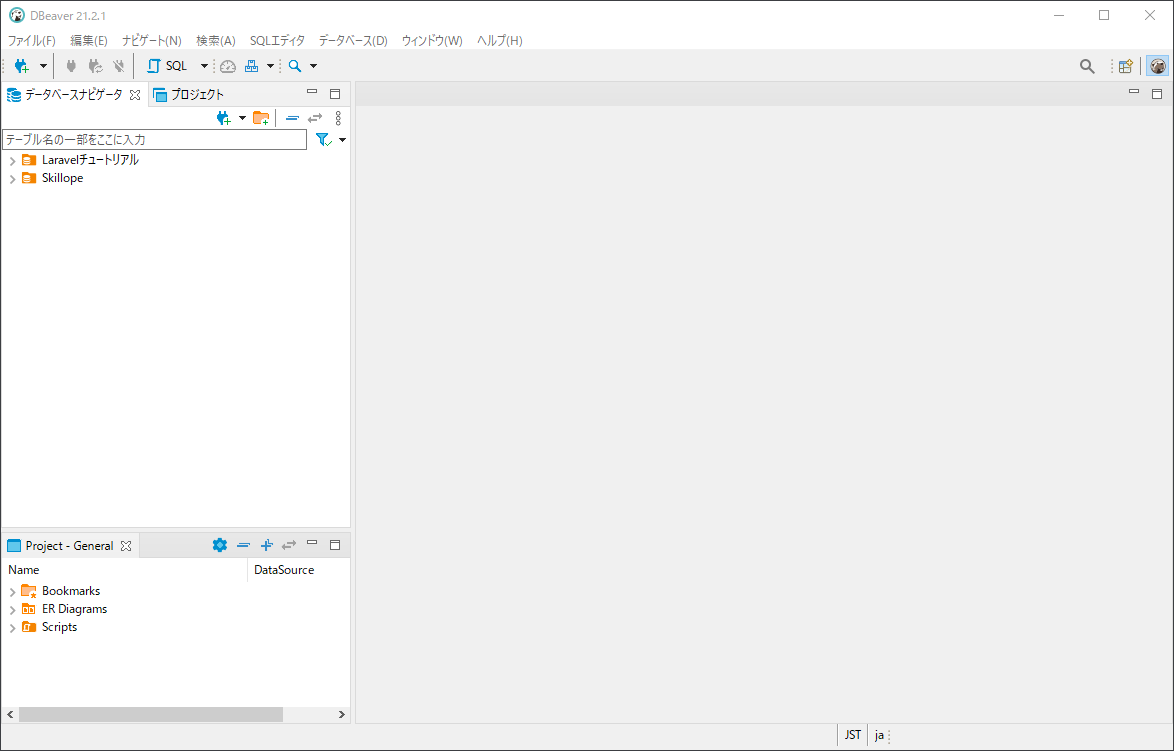Screen dimensions: 1174x751
Task: Open the ファイル(F) menu
Action: pyautogui.click(x=31, y=40)
